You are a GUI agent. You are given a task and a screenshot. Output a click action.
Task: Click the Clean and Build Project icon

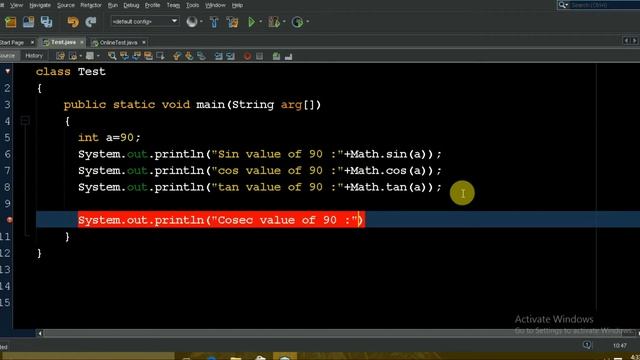(233, 22)
